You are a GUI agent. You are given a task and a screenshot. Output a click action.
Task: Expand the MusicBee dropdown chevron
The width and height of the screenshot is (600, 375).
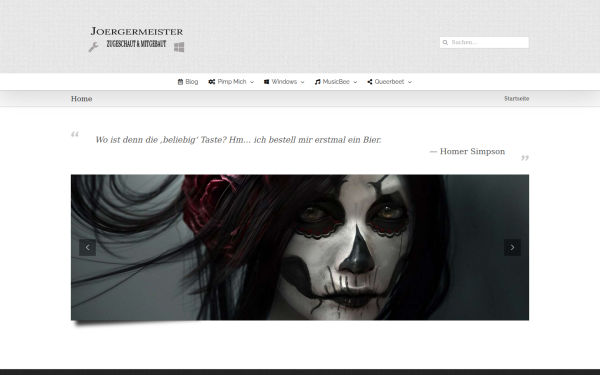click(x=355, y=82)
